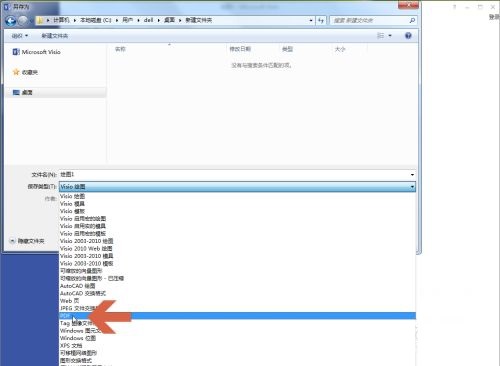Open the address bar history dropdown arrow

coord(311,20)
